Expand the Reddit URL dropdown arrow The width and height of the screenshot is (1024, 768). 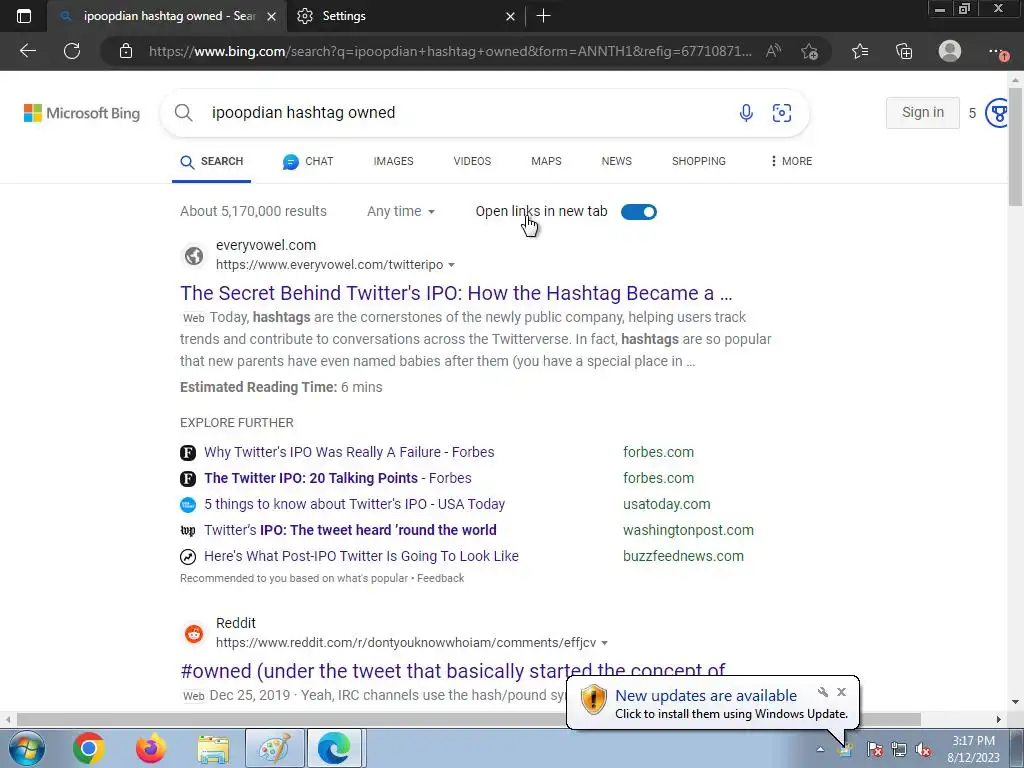[x=604, y=643]
